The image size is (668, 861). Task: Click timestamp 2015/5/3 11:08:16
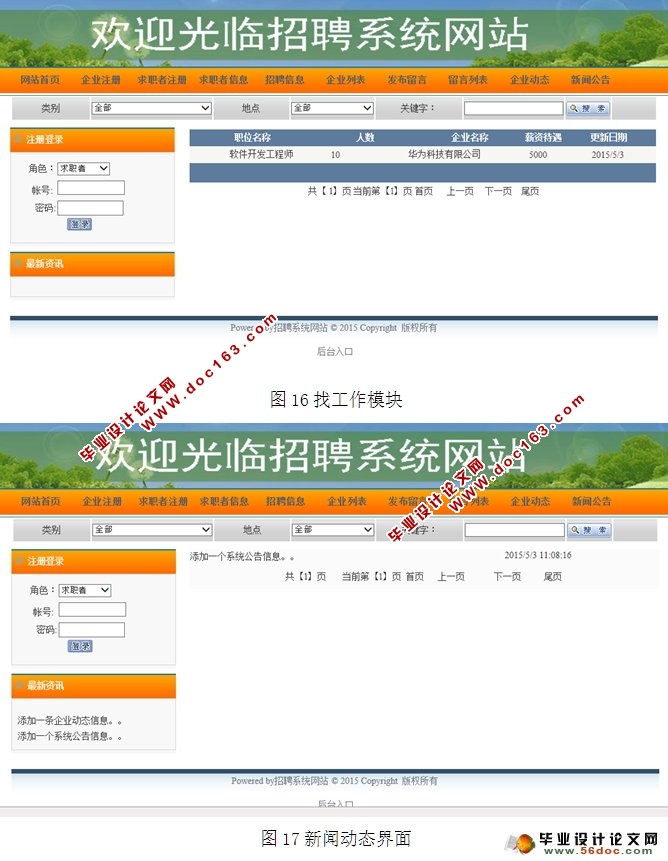click(538, 556)
